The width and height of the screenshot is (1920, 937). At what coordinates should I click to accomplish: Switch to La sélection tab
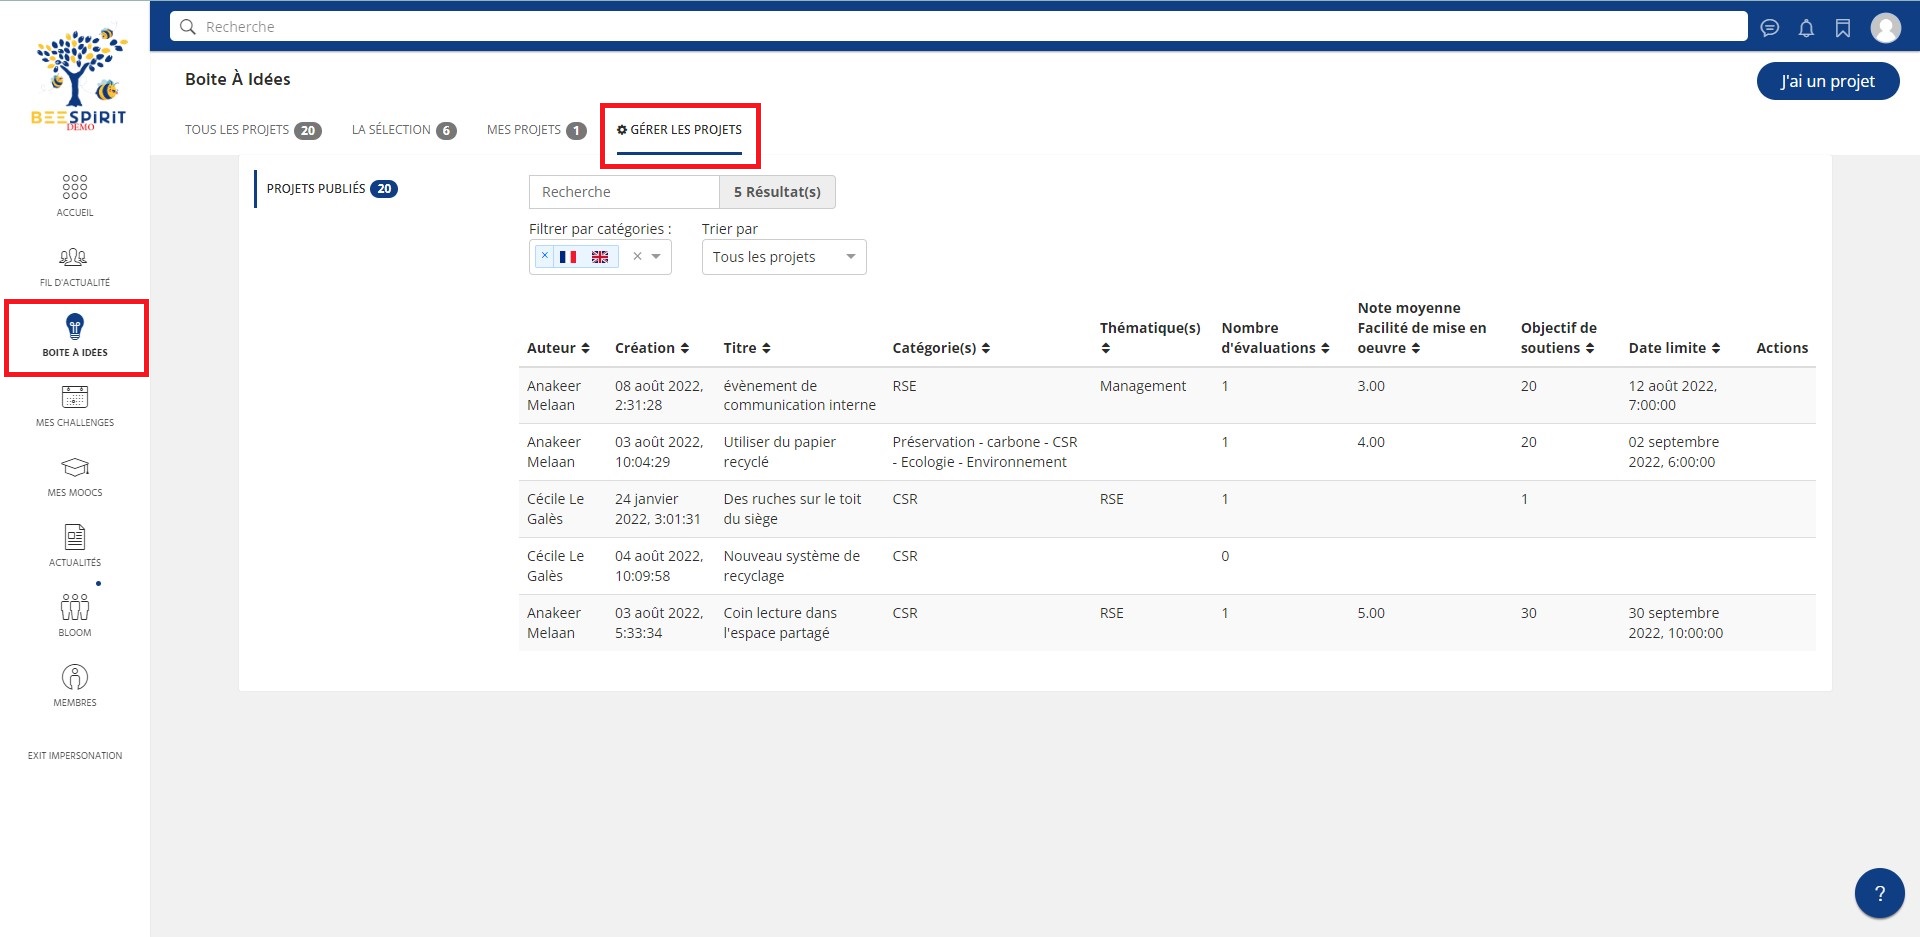pos(404,130)
